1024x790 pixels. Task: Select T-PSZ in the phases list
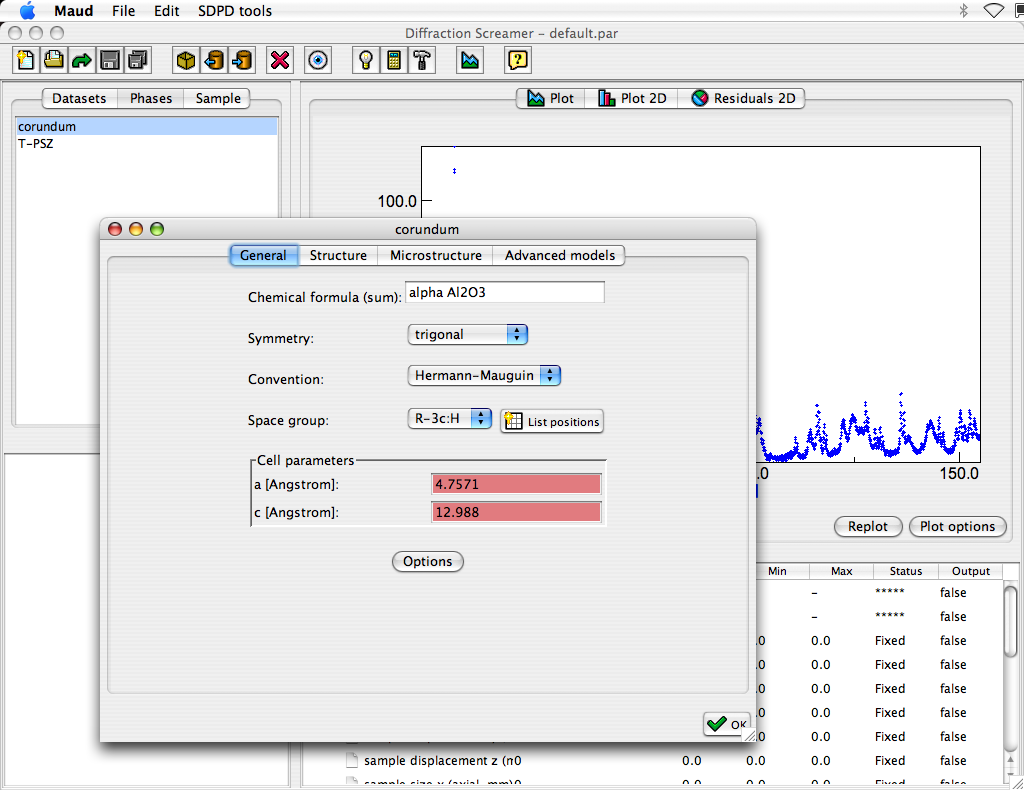coord(35,143)
